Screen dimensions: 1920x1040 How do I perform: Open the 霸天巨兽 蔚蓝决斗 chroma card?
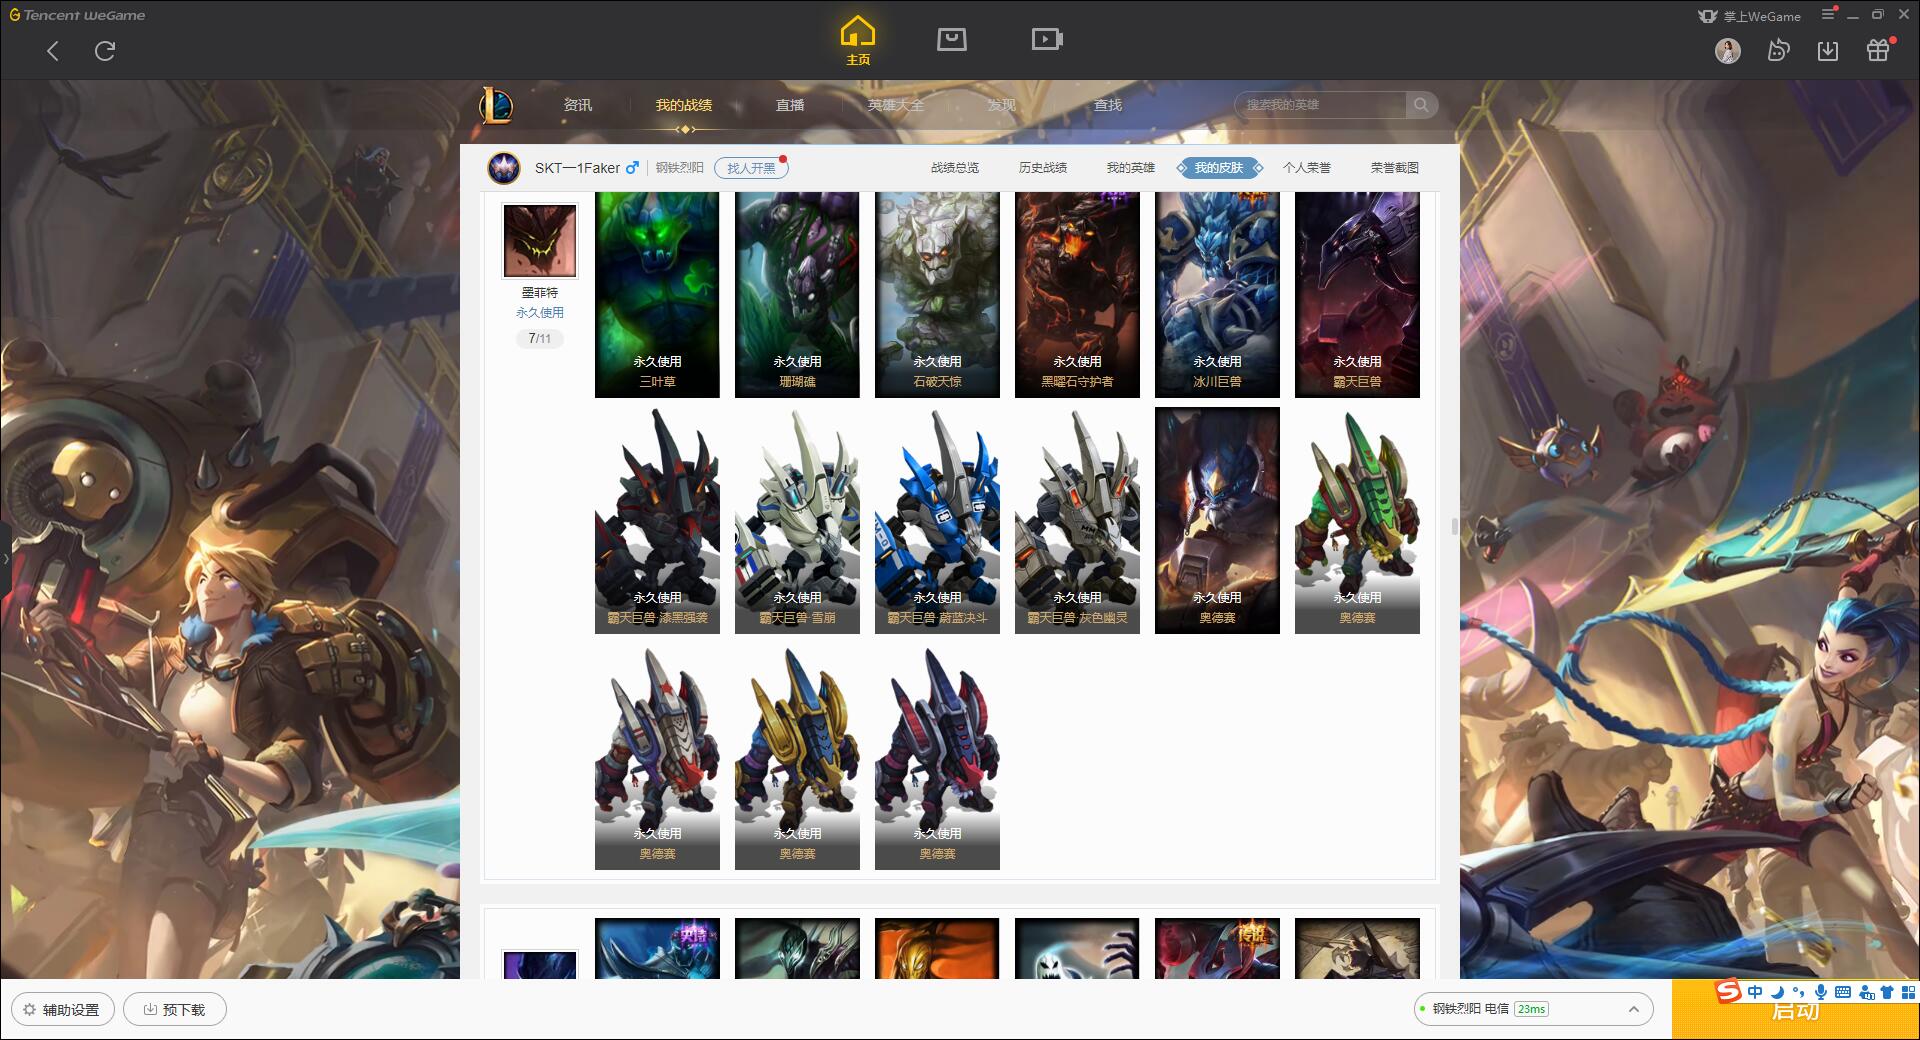tap(937, 520)
